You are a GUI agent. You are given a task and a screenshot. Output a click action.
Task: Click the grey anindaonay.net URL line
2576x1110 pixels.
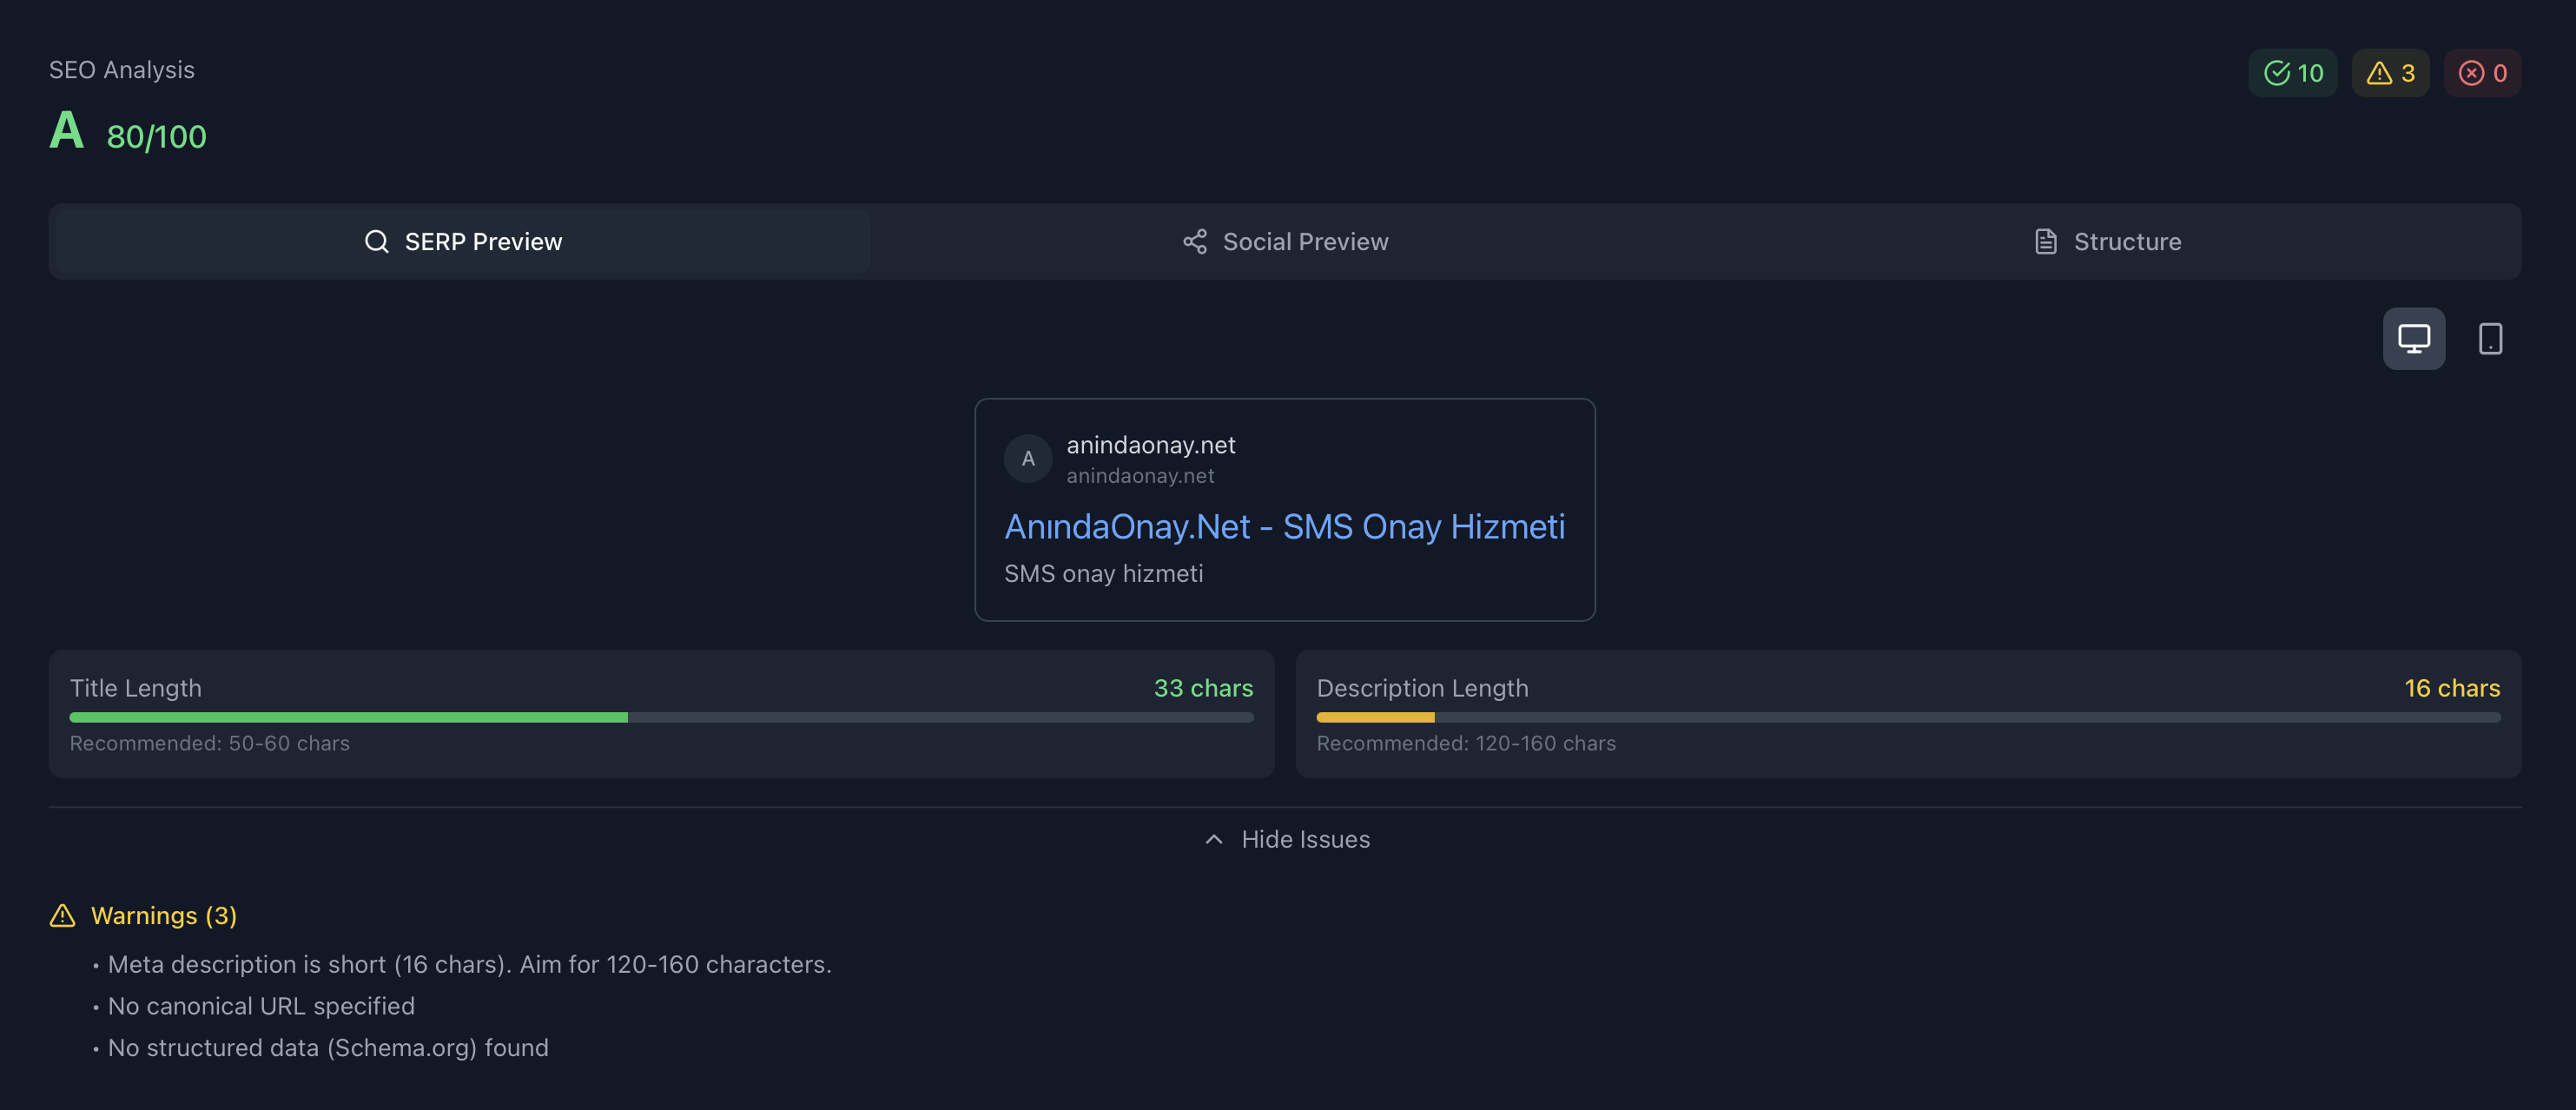tap(1140, 477)
